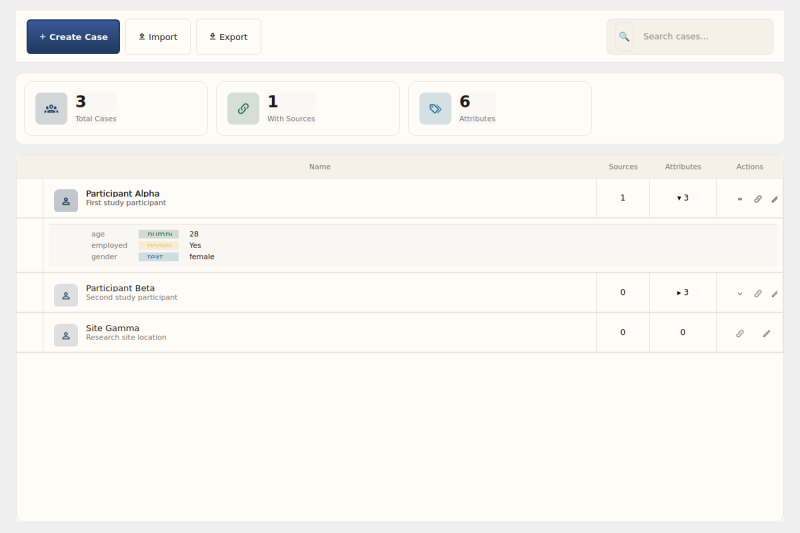Edit Participant Beta using the pencil icon
This screenshot has width=800, height=533.
pyautogui.click(x=774, y=294)
